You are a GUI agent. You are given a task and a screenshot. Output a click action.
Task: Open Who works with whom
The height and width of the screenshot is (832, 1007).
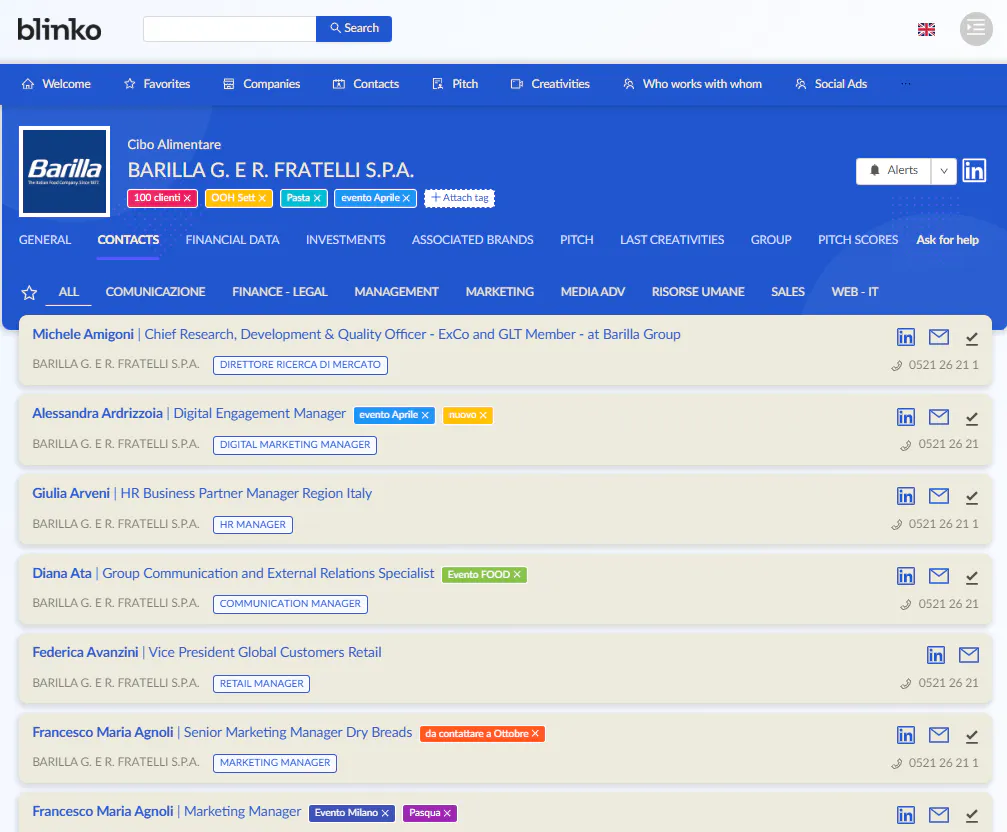pyautogui.click(x=692, y=84)
